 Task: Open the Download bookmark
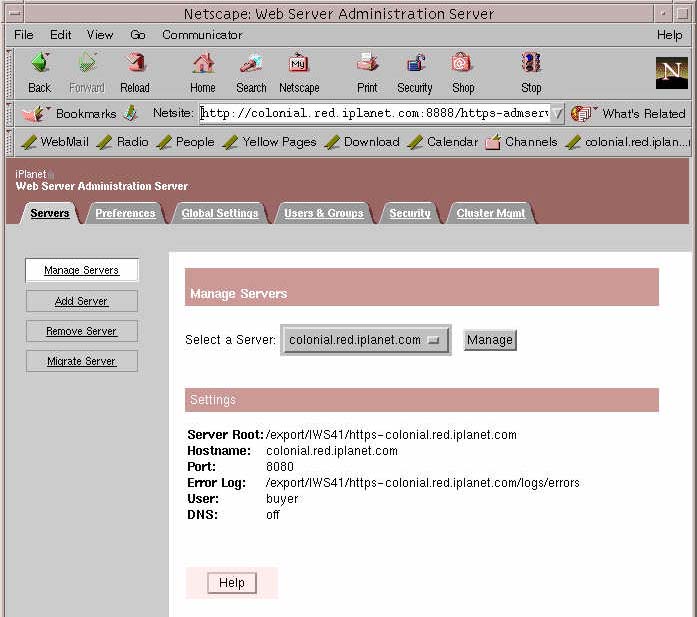[362, 142]
